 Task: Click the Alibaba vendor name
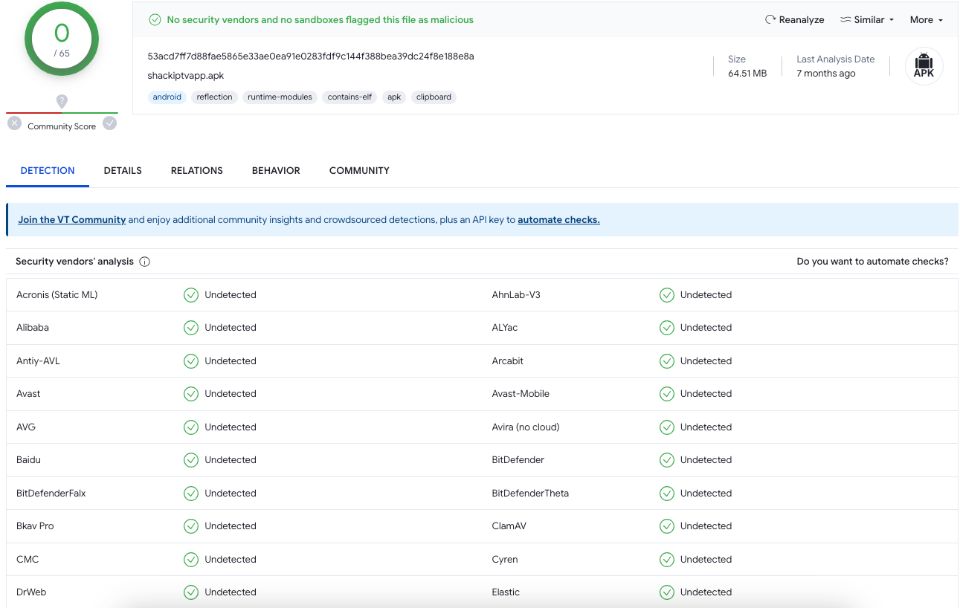click(32, 328)
